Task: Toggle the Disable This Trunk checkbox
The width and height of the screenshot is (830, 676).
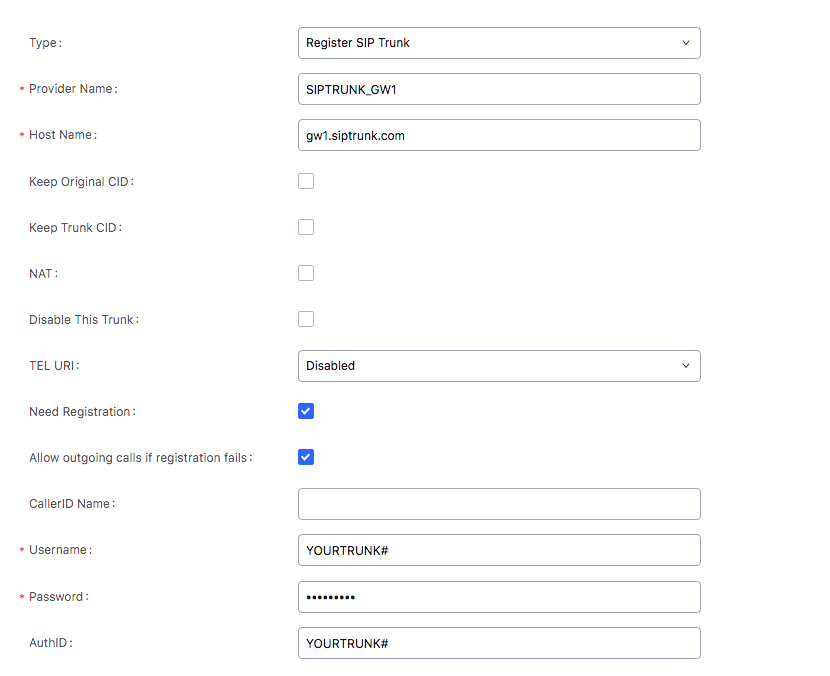Action: [306, 319]
